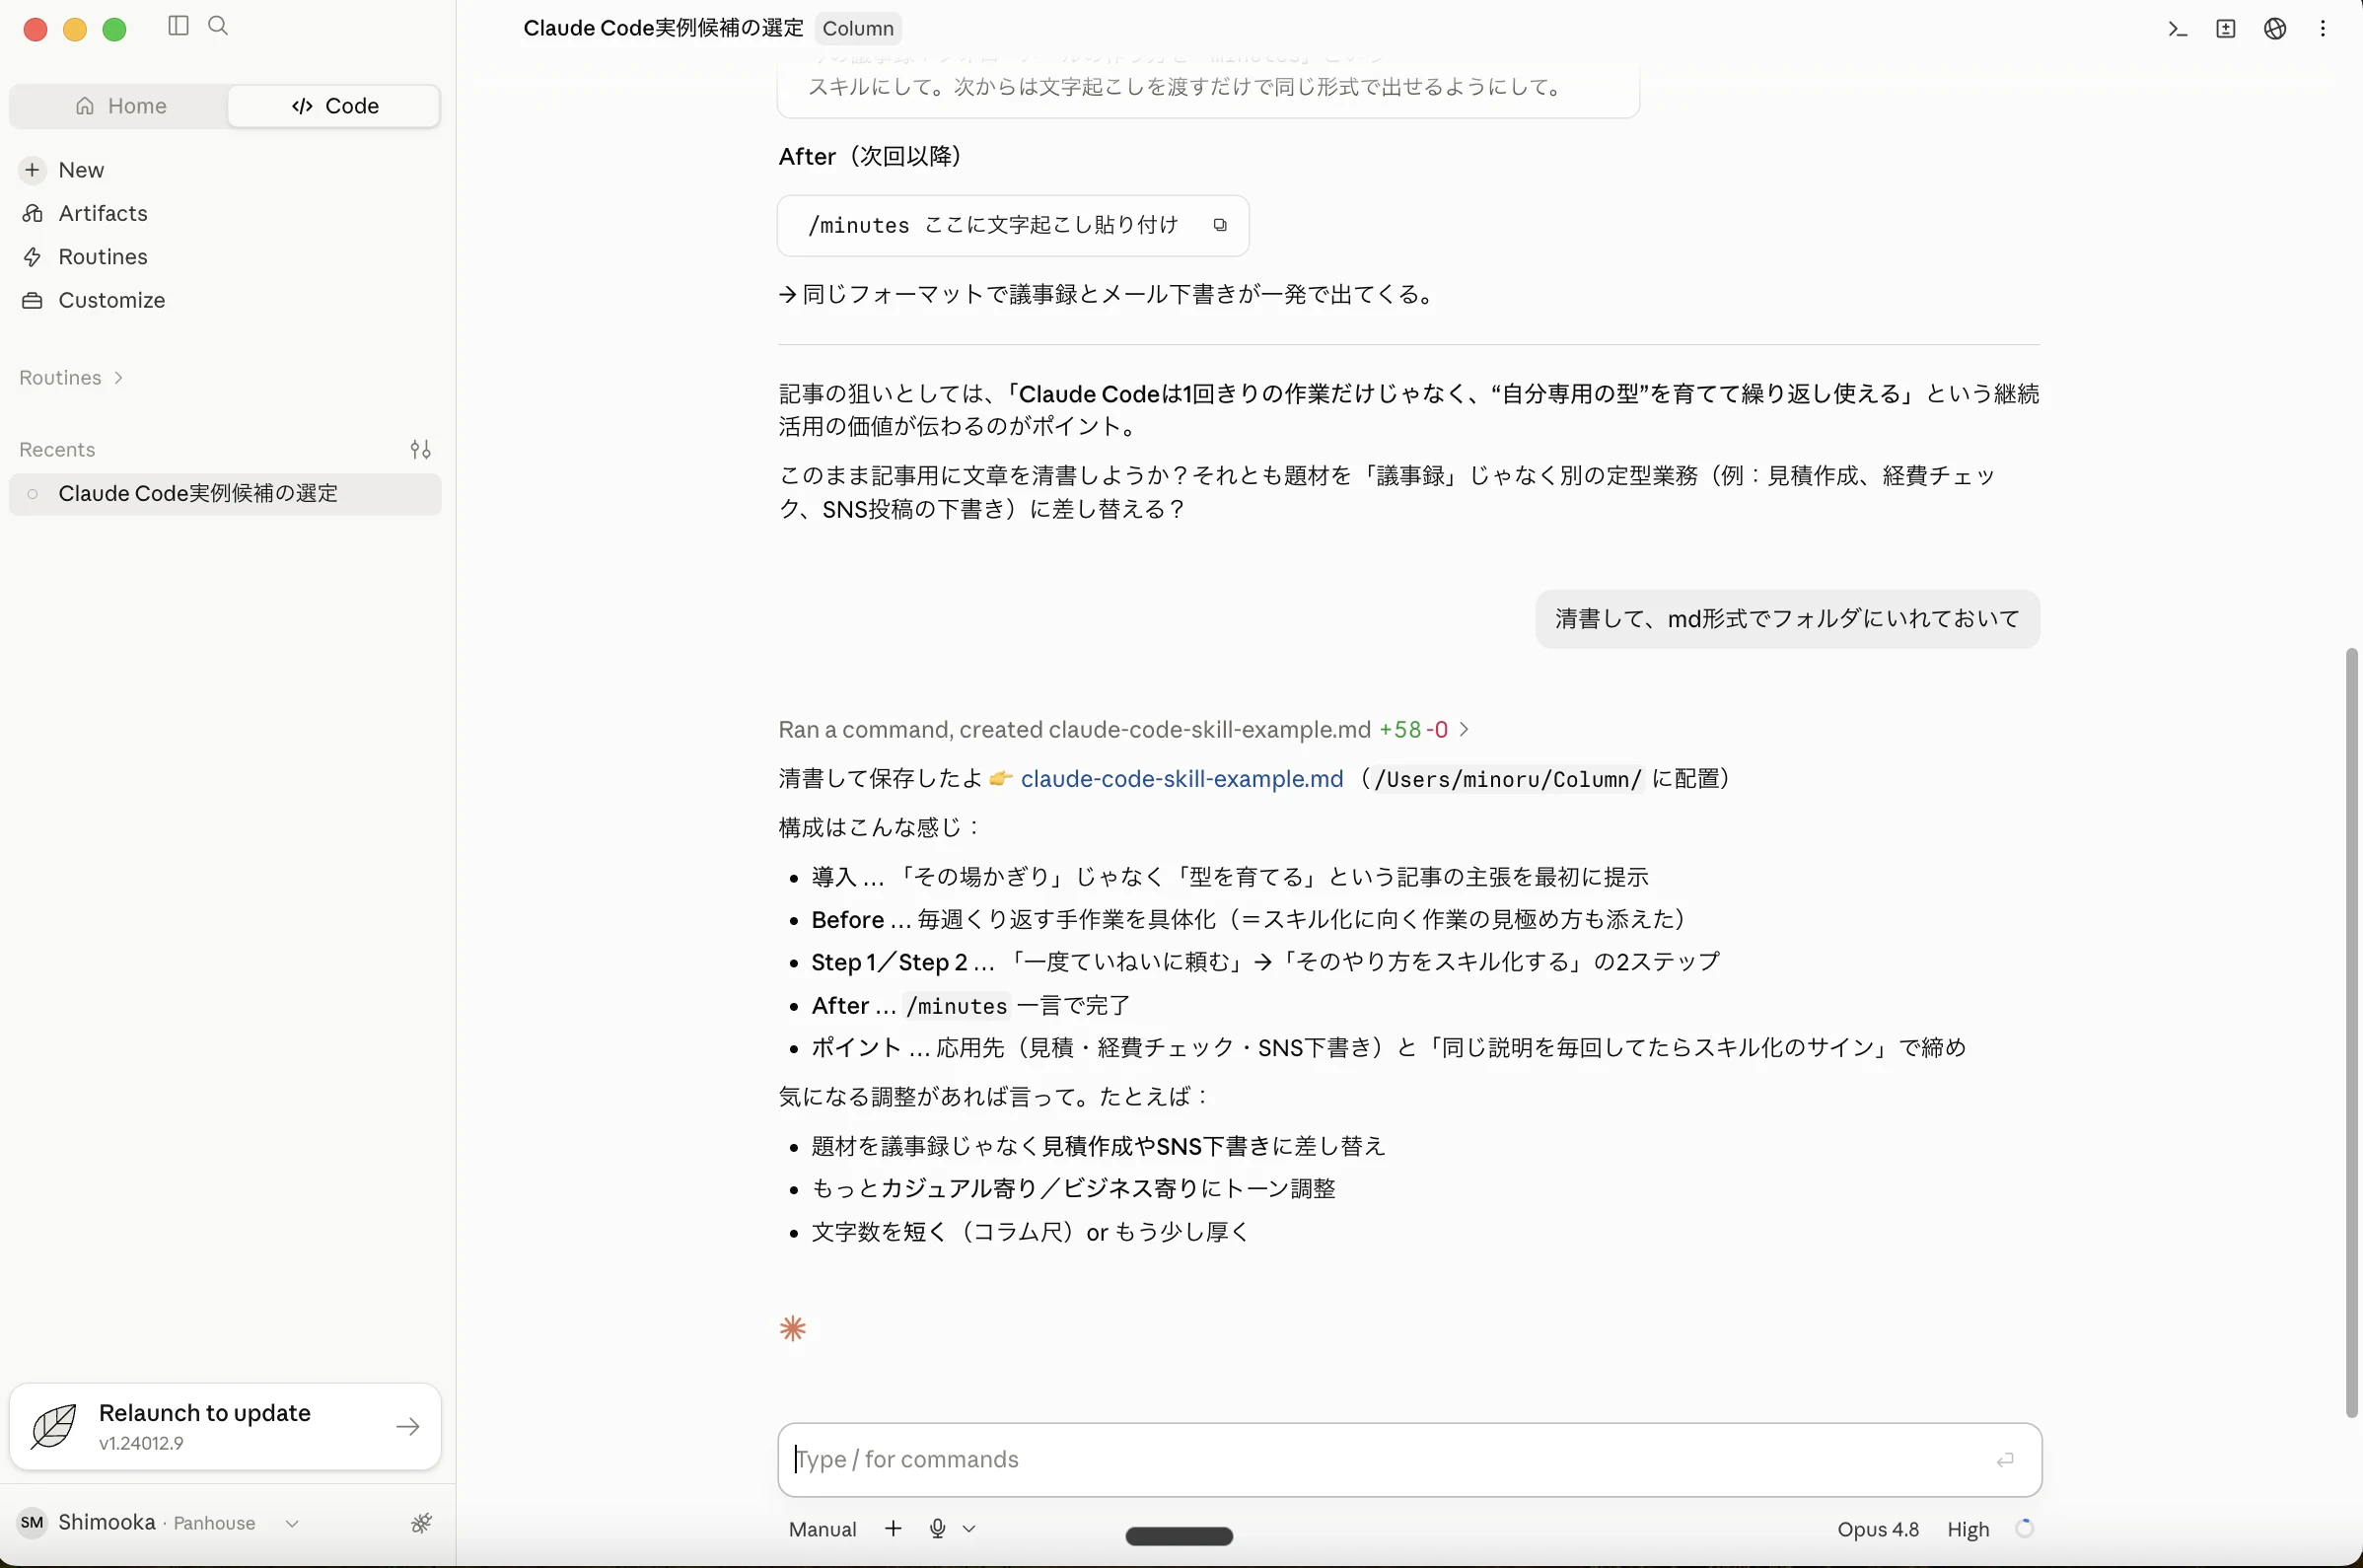The image size is (2363, 1568).
Task: Change the High effort setting
Action: coord(1967,1529)
